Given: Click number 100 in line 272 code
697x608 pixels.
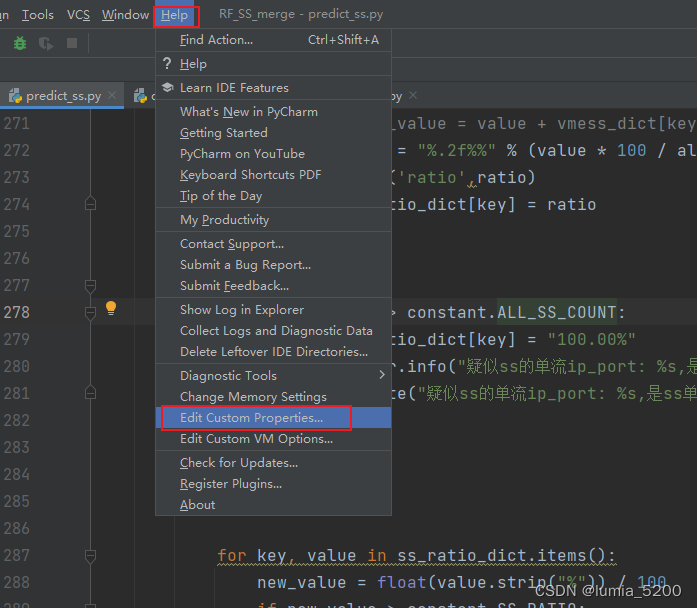Looking at the screenshot, I should click(631, 150).
